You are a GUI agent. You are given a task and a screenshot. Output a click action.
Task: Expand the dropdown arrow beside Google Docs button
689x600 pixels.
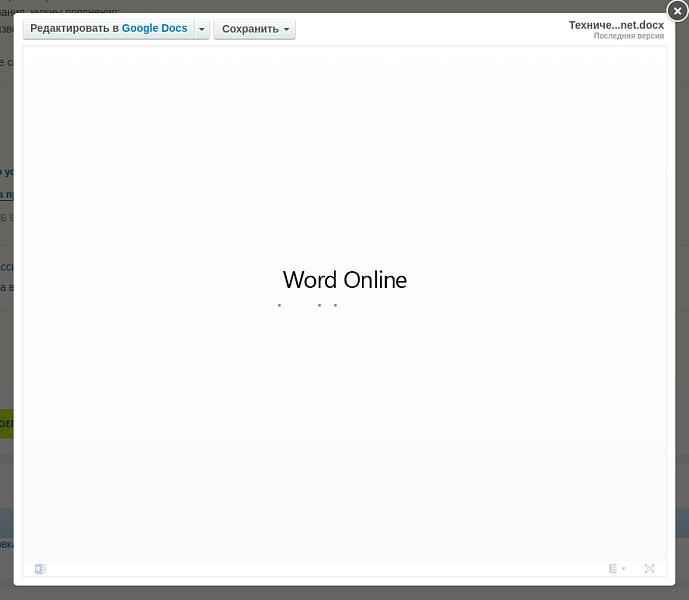click(x=202, y=29)
